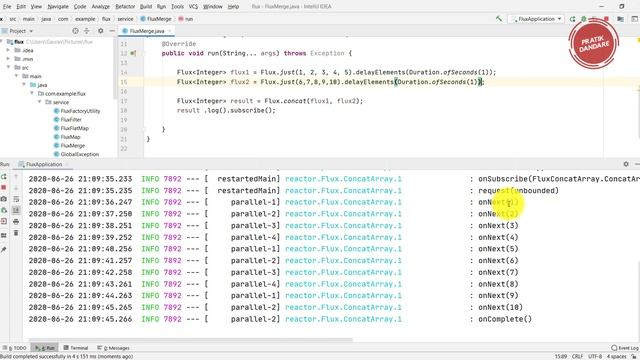Click the Pin Tab icon in Run panel
This screenshot has height=360, width=640.
[x=4, y=249]
